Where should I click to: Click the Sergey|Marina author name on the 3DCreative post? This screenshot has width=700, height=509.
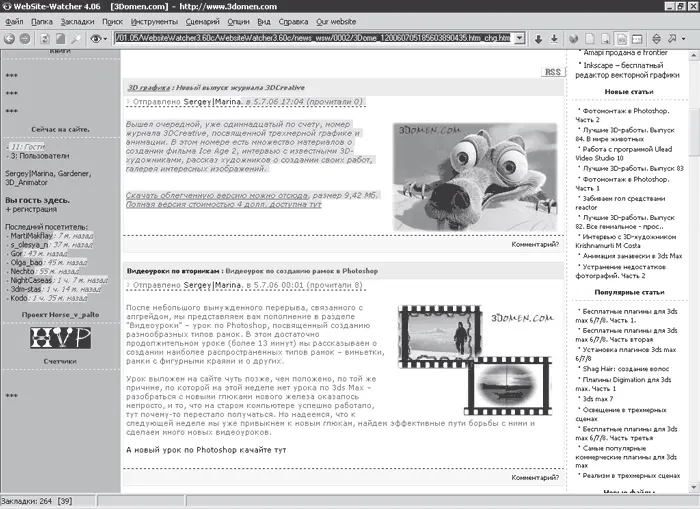[x=212, y=102]
